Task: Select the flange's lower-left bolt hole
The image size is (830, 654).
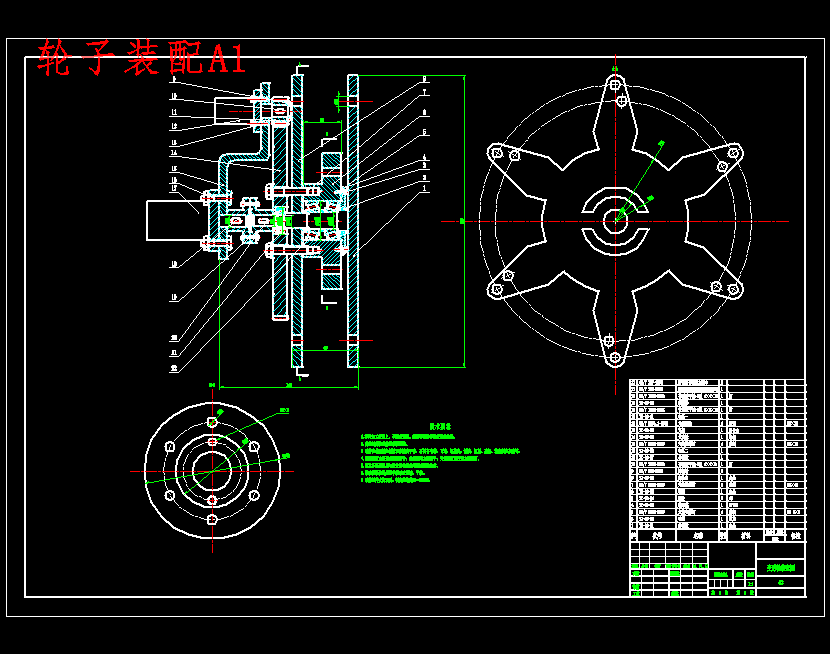Action: pos(170,495)
